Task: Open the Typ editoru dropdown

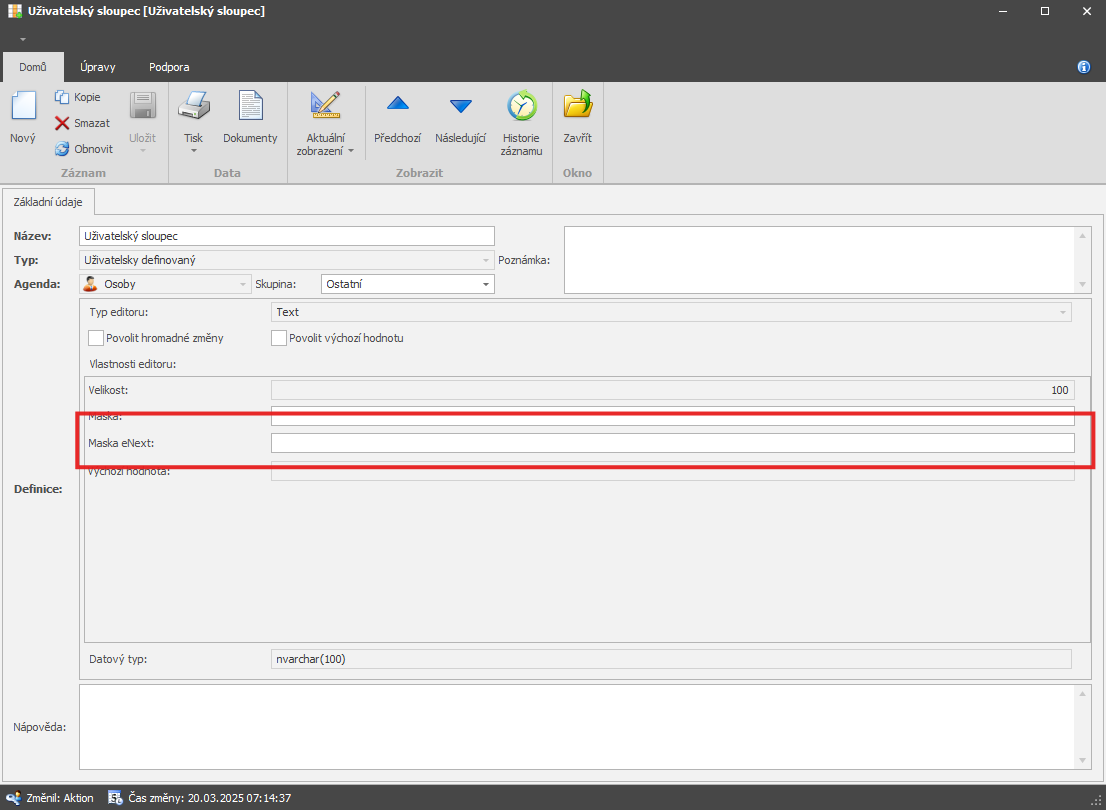Action: pos(1062,312)
